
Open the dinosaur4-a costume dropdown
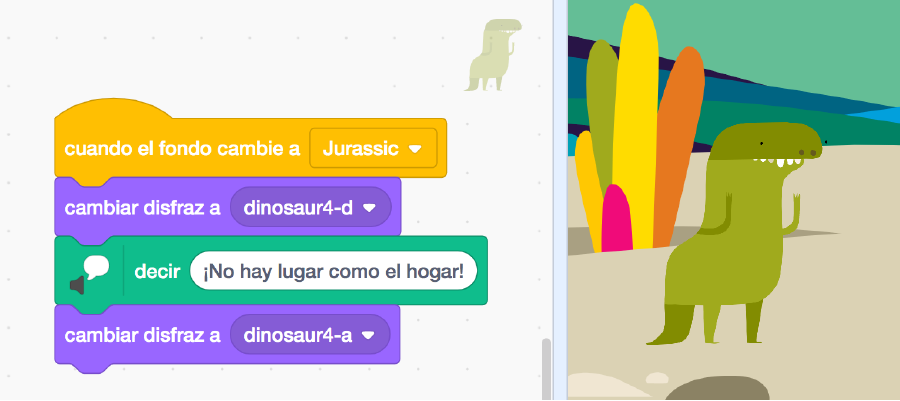[369, 335]
